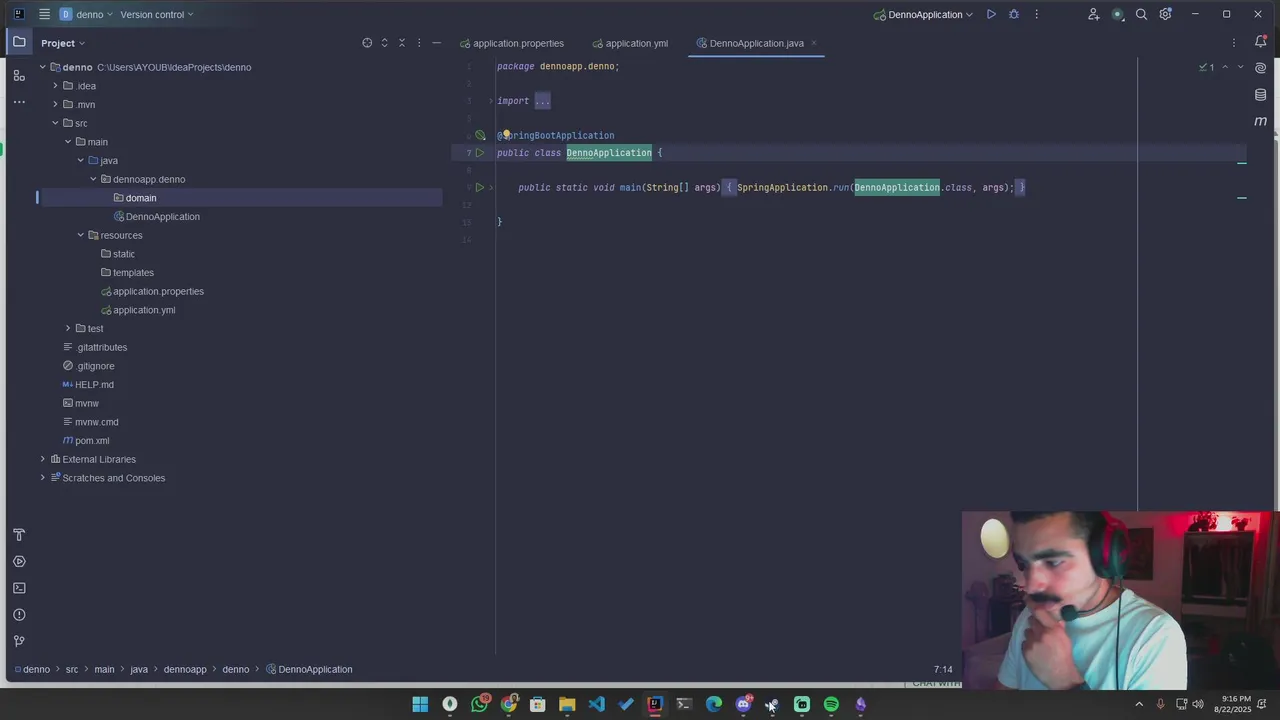Expand the .idea folder
Image resolution: width=1280 pixels, height=720 pixels.
coord(56,86)
